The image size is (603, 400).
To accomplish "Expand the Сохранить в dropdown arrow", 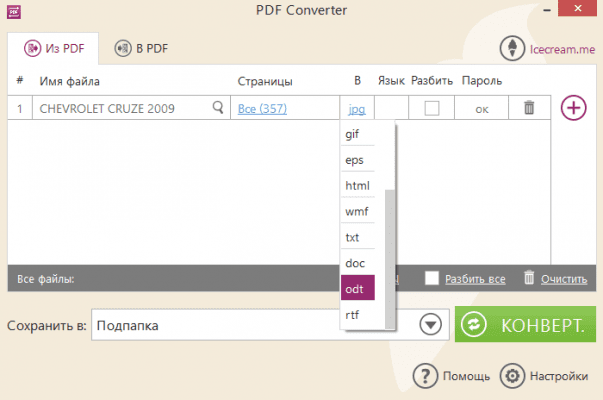I will [430, 325].
